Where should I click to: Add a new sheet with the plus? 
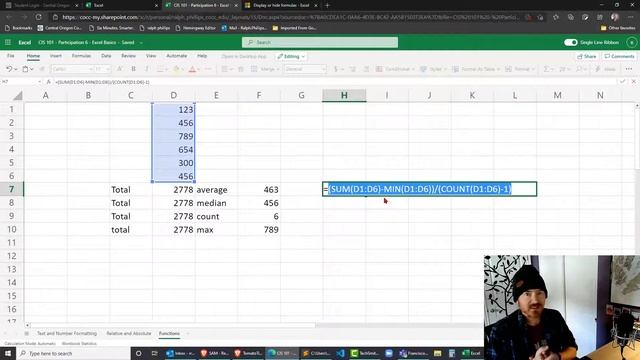188,333
